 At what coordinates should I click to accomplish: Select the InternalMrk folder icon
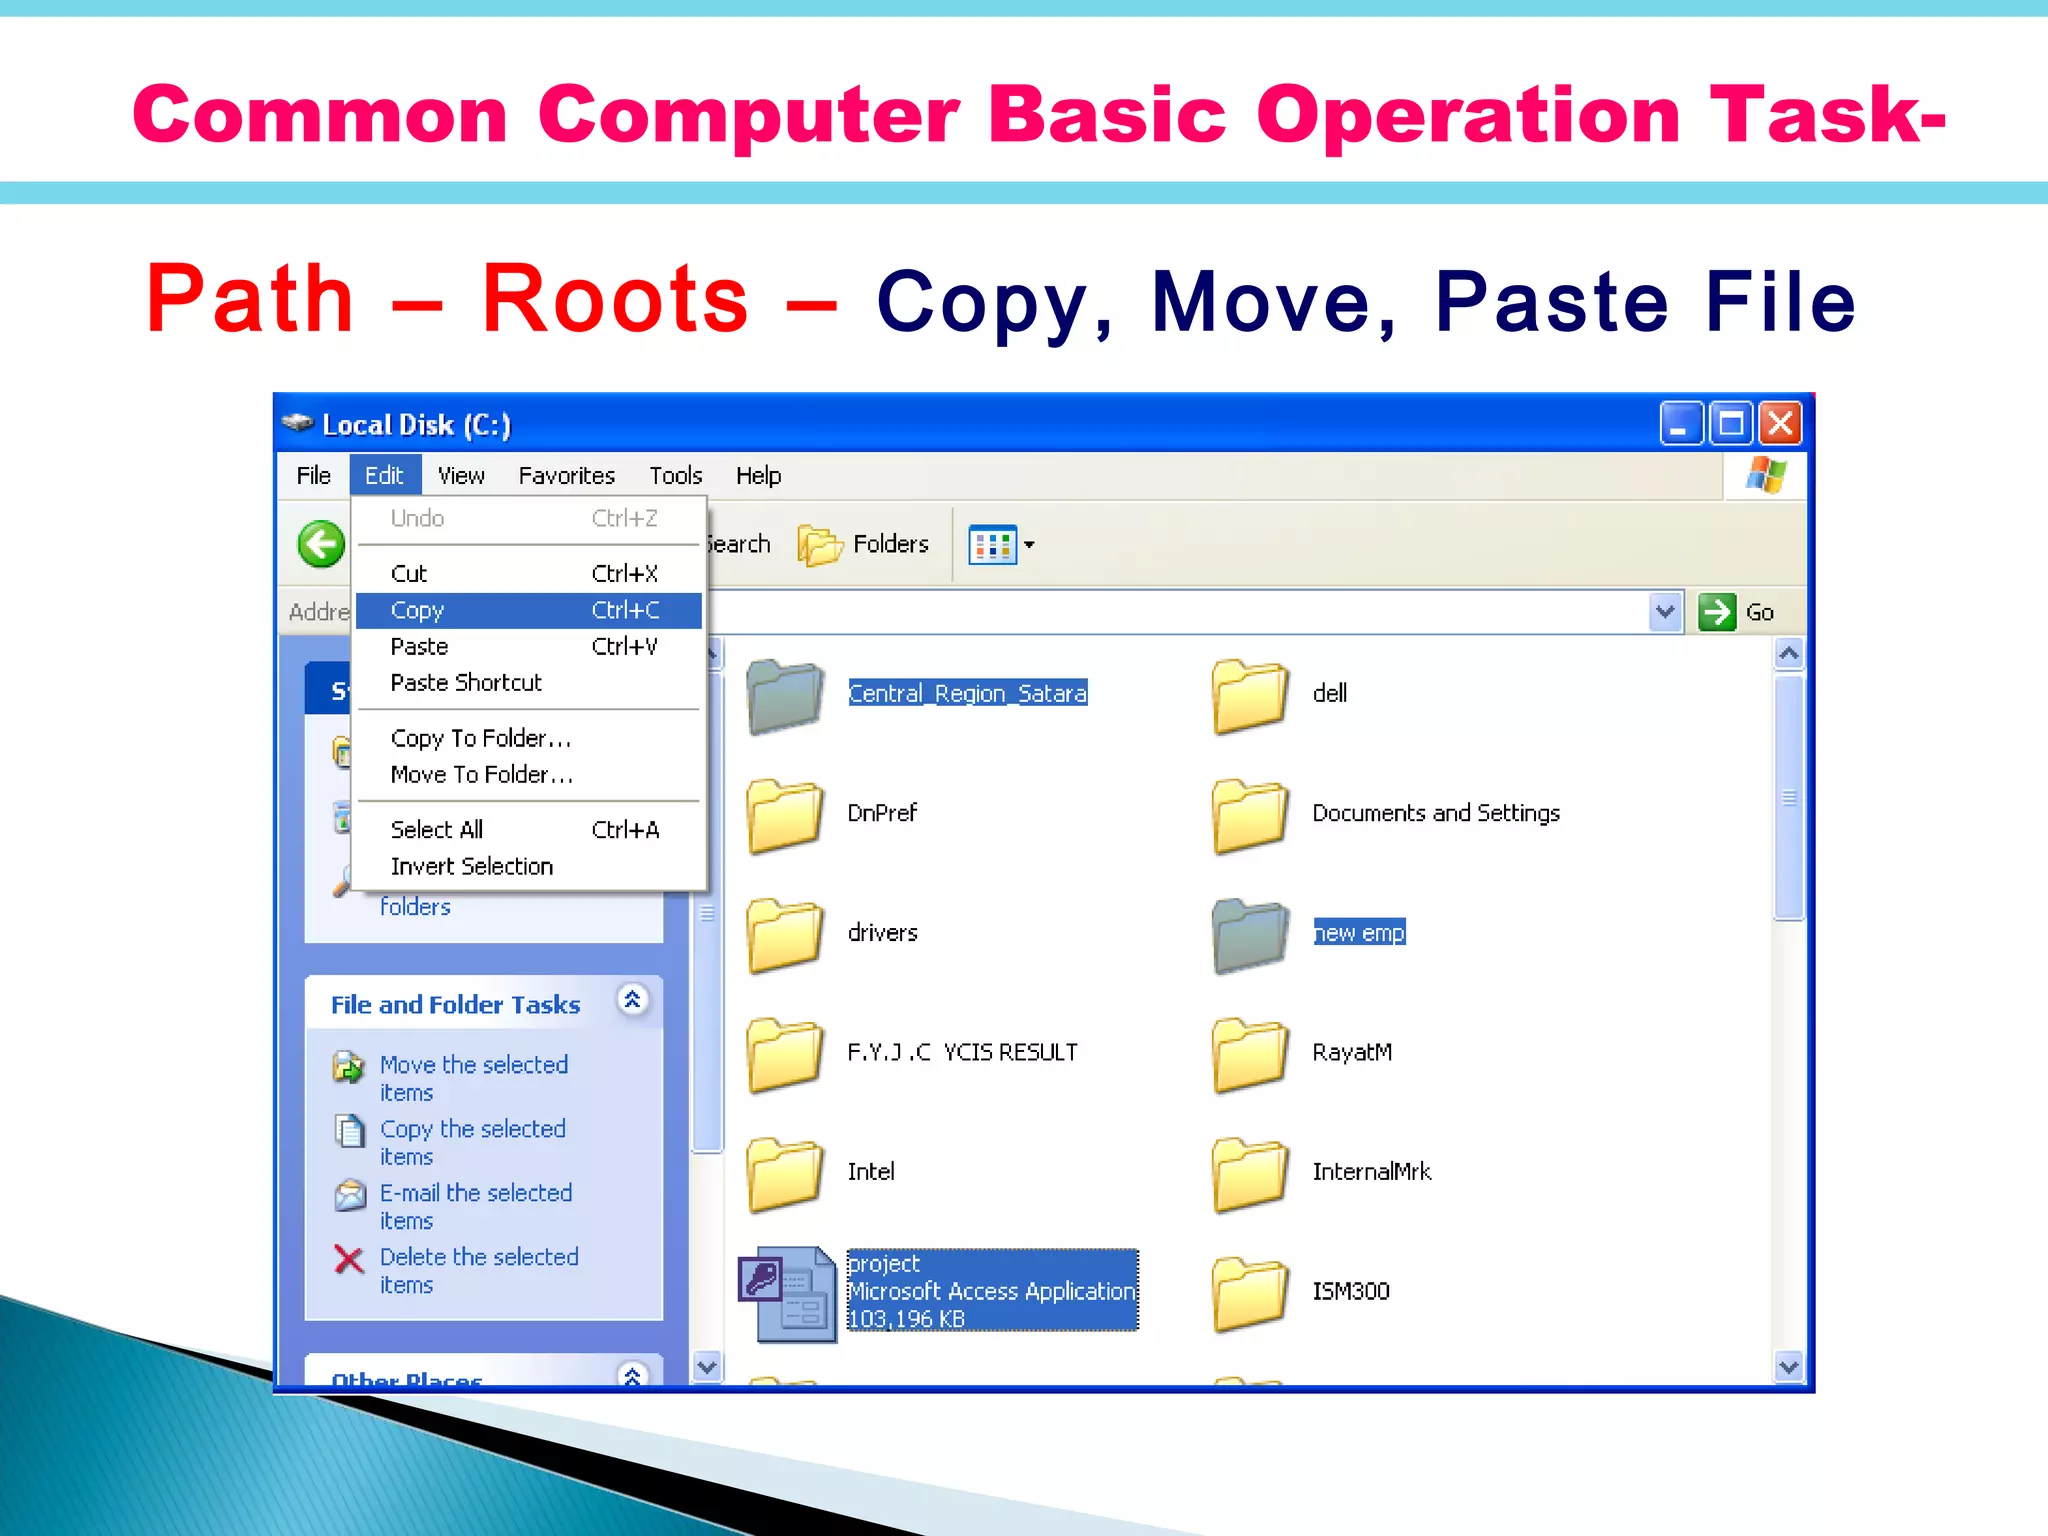1250,1173
